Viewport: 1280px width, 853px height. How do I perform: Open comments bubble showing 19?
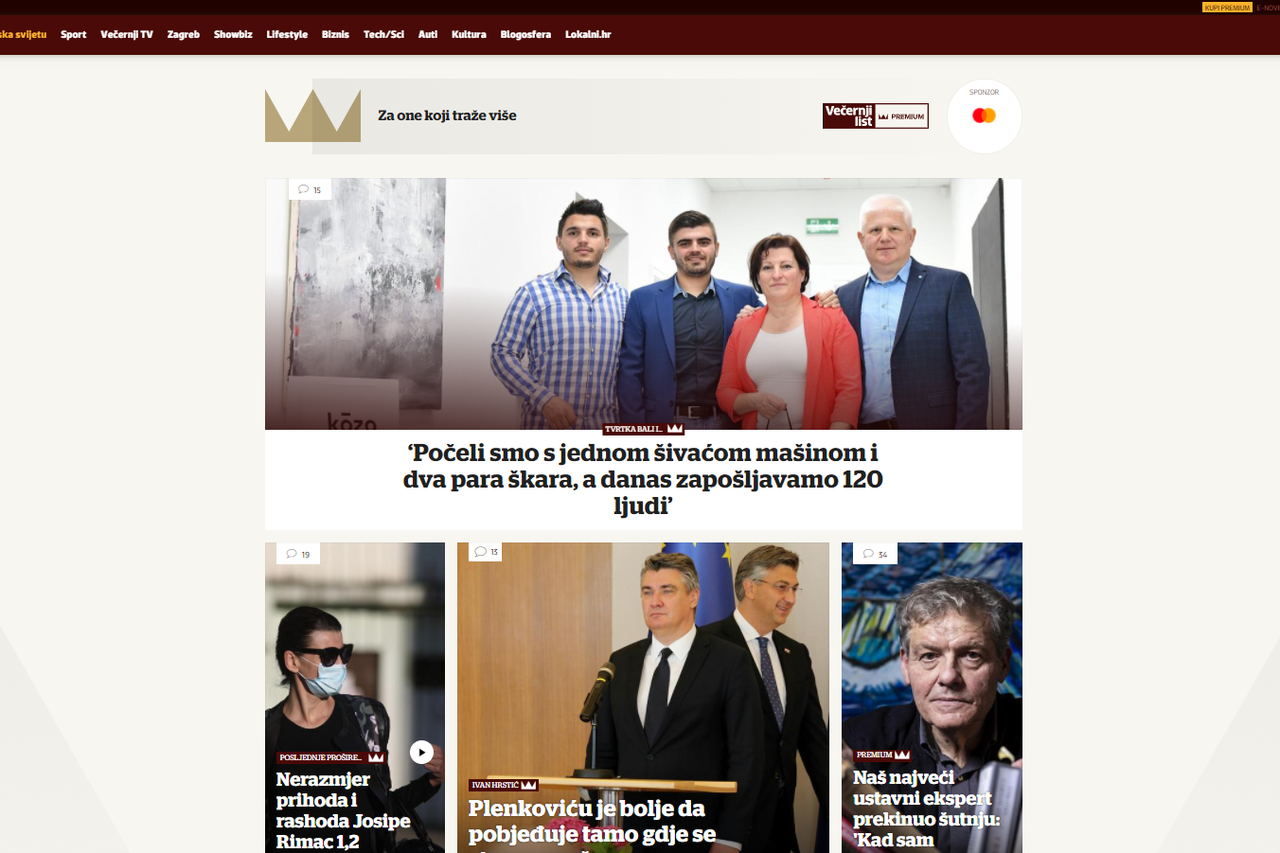(298, 554)
